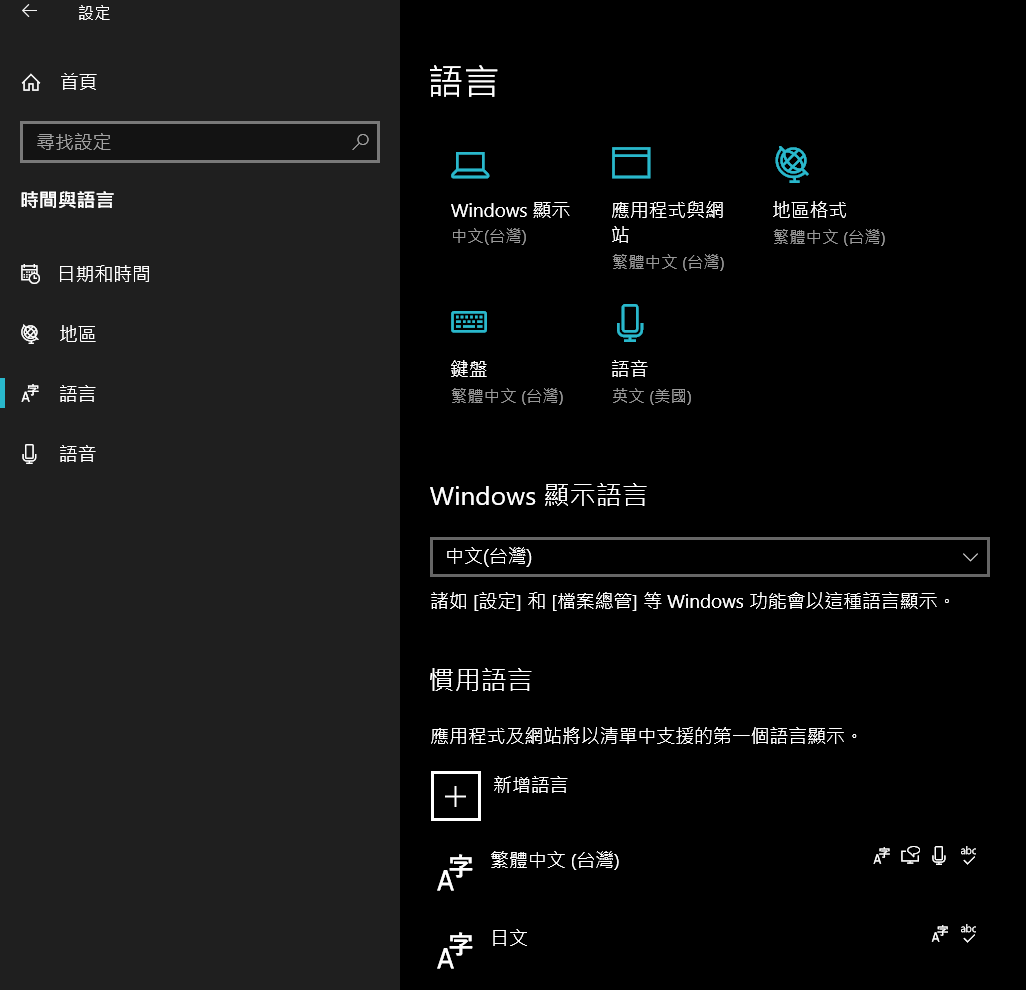The image size is (1026, 990).
Task: Open the Windows 顯示語言 dropdown
Action: point(709,557)
